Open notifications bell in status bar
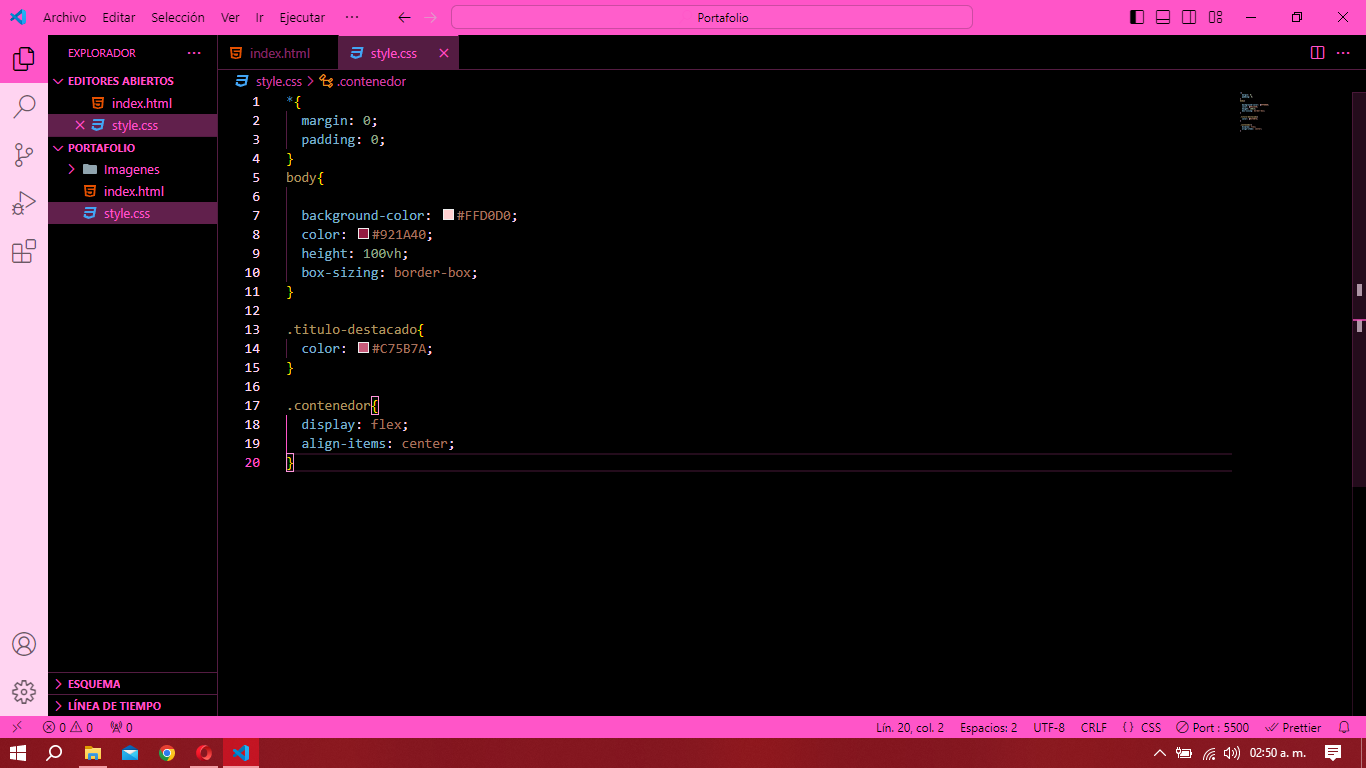This screenshot has width=1366, height=768. (1344, 727)
